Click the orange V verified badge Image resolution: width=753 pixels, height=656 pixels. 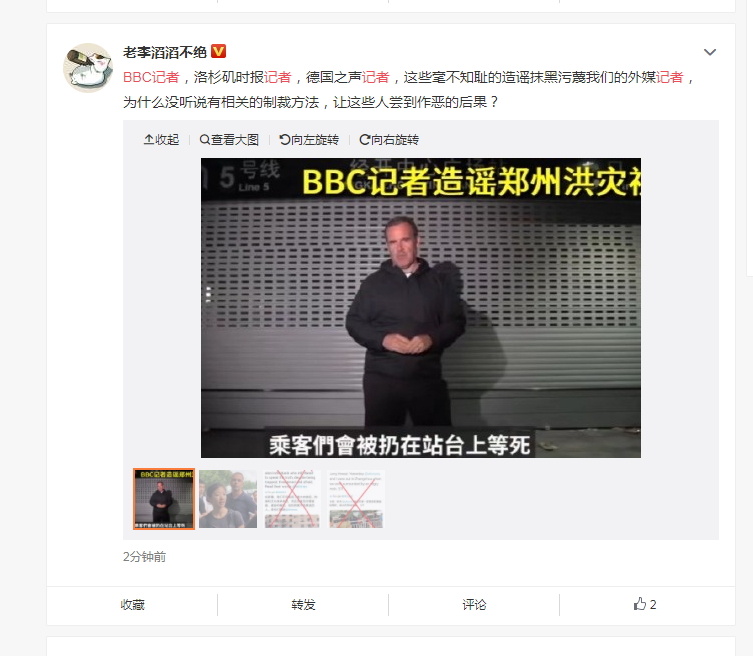coord(219,51)
